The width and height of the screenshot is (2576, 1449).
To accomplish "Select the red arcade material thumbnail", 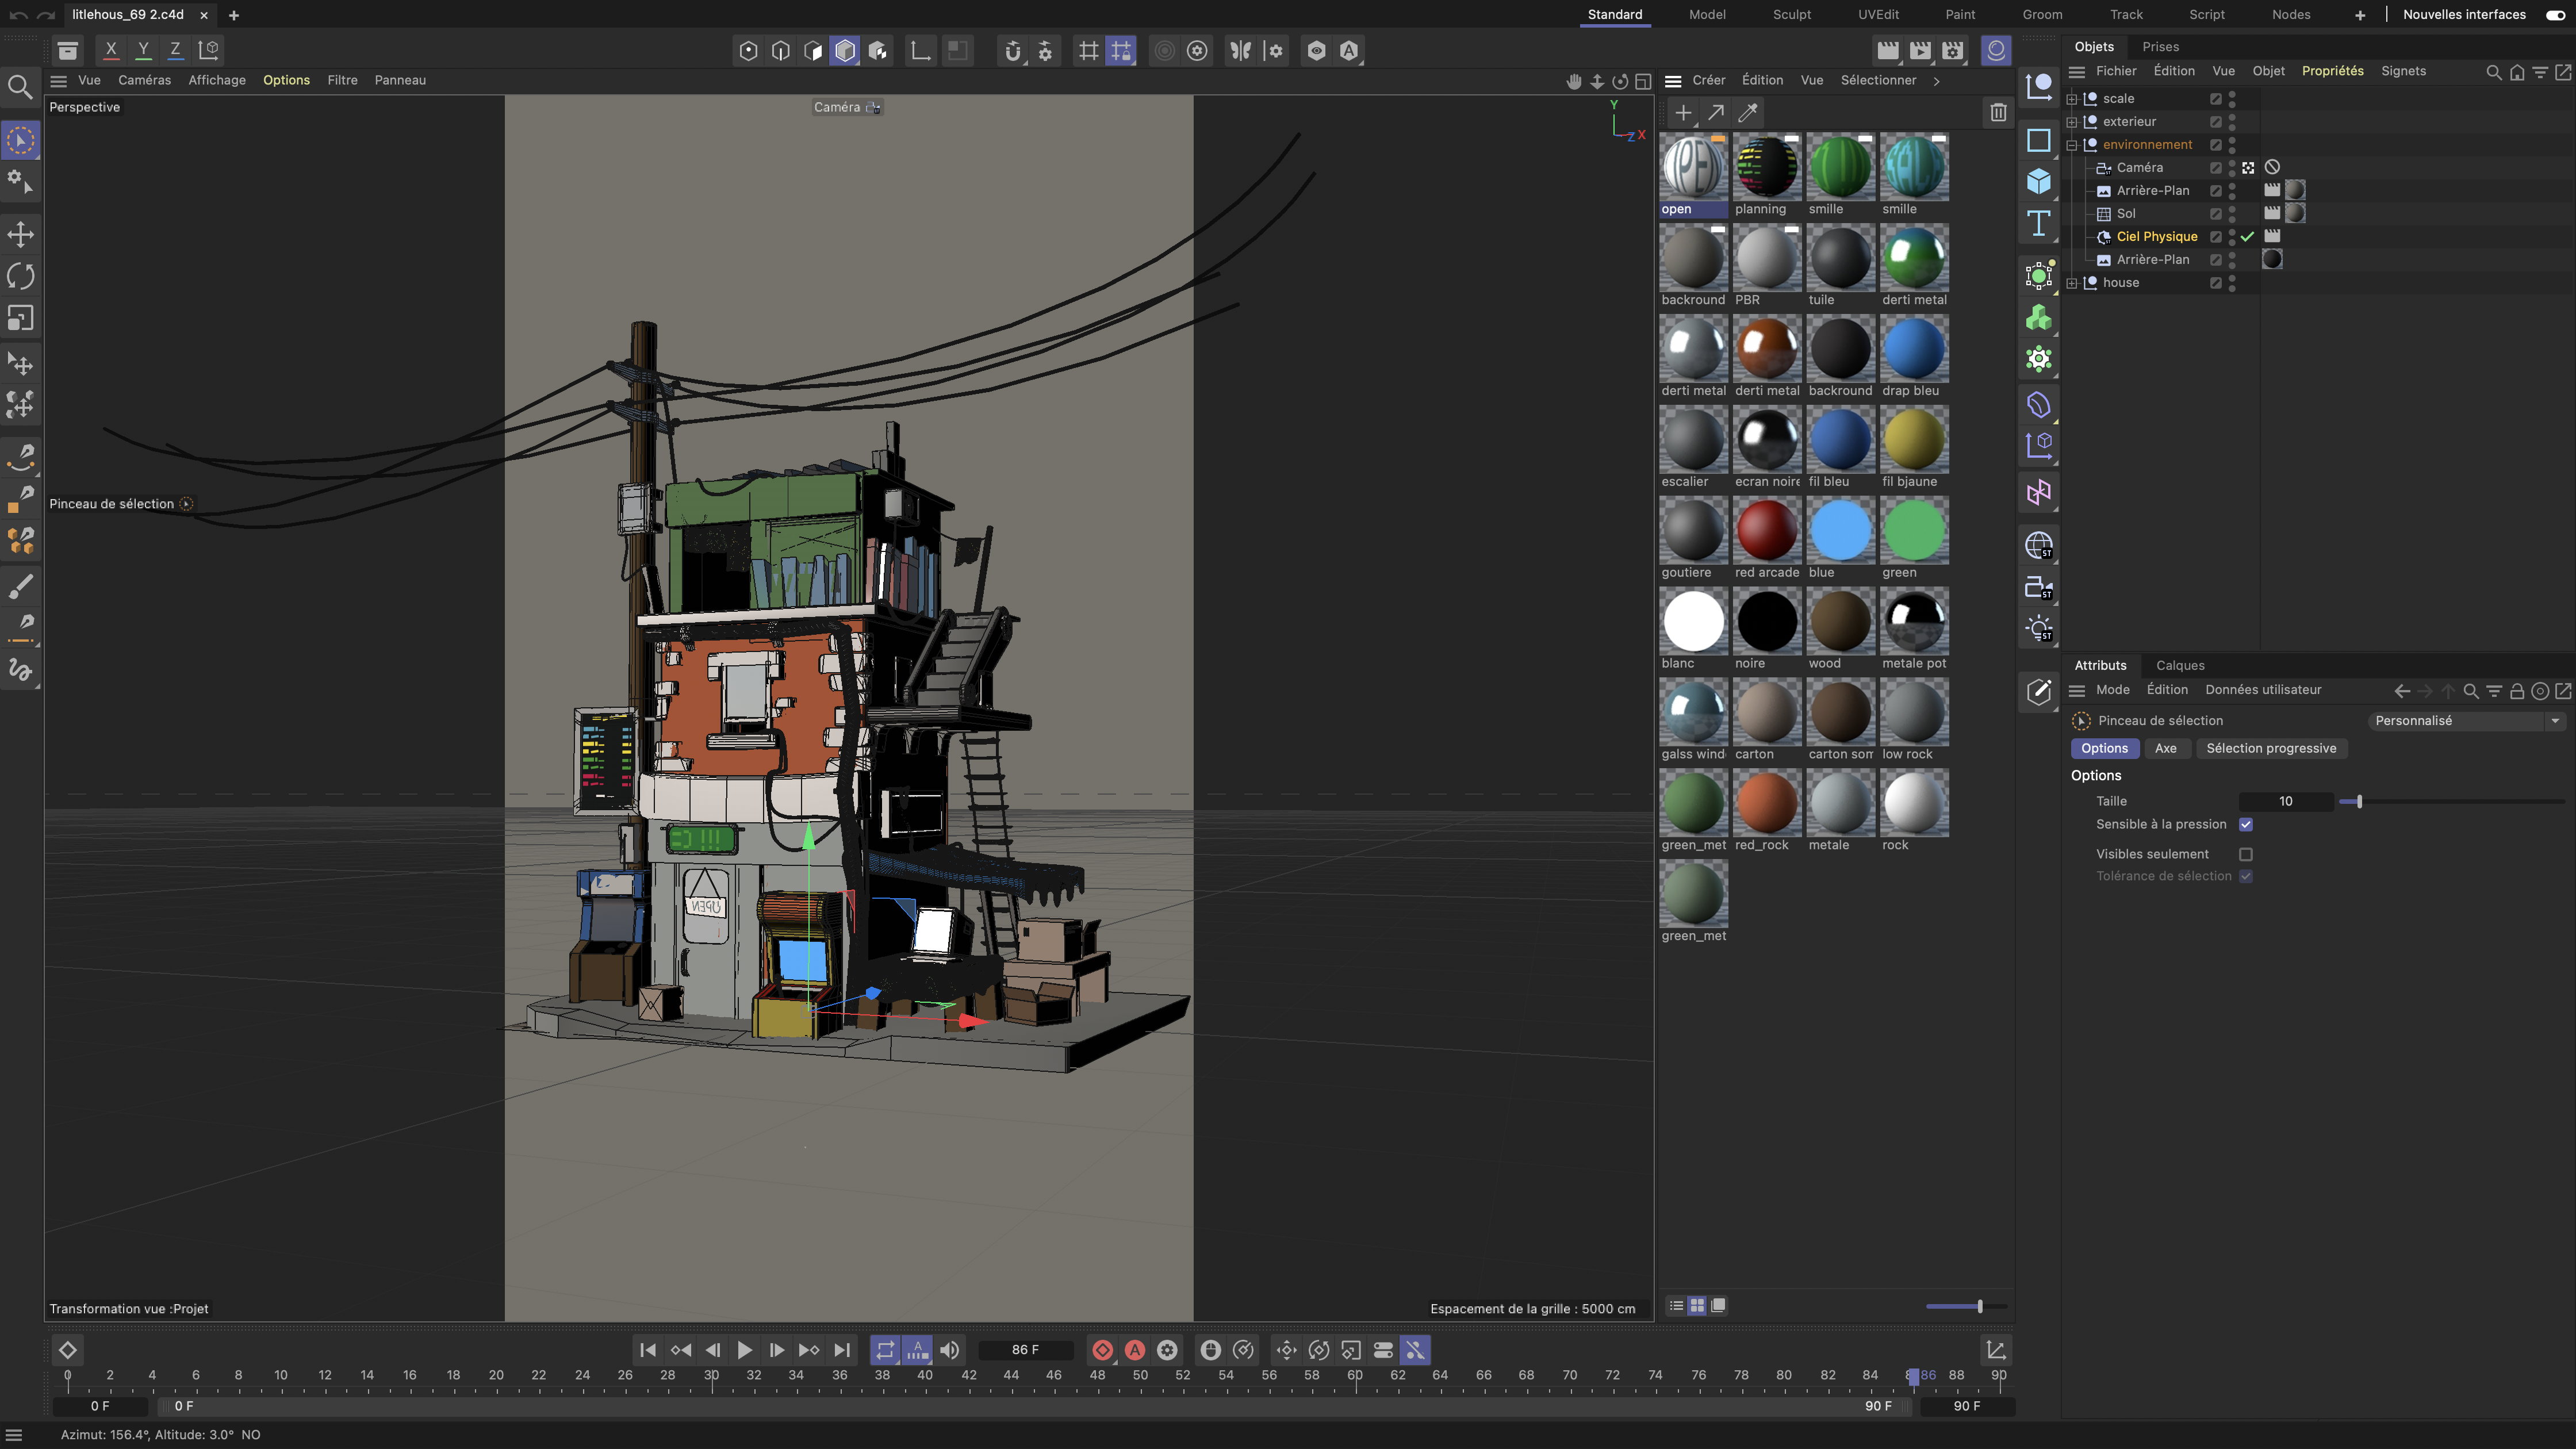I will click(x=1766, y=531).
